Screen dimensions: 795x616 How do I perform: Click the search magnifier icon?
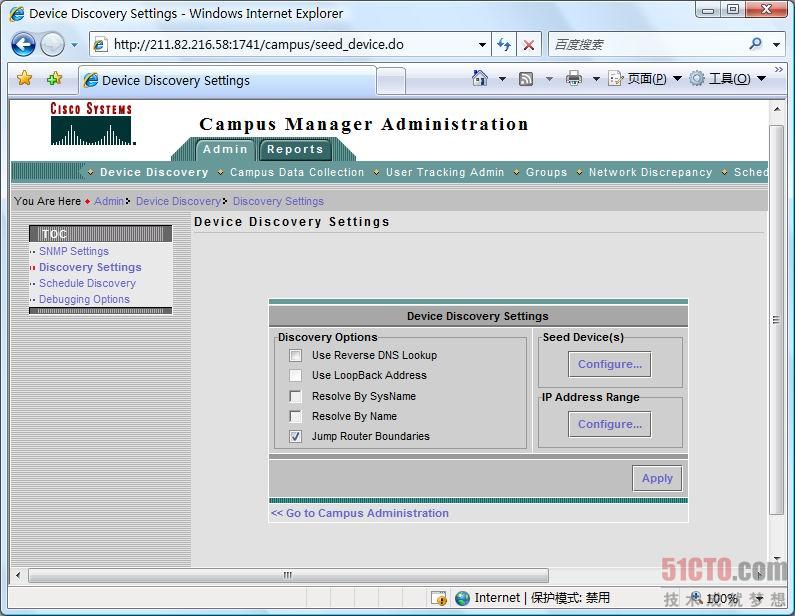[755, 45]
